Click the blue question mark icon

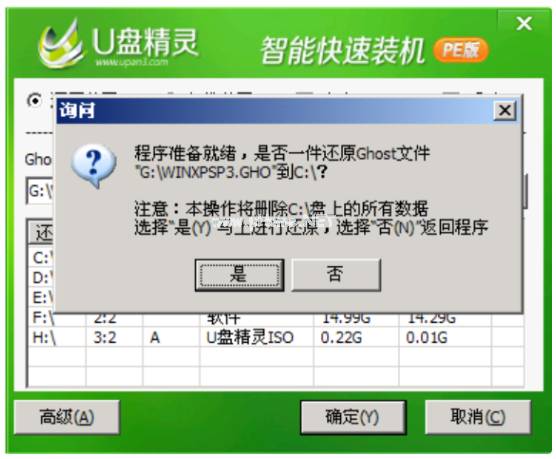(x=93, y=165)
